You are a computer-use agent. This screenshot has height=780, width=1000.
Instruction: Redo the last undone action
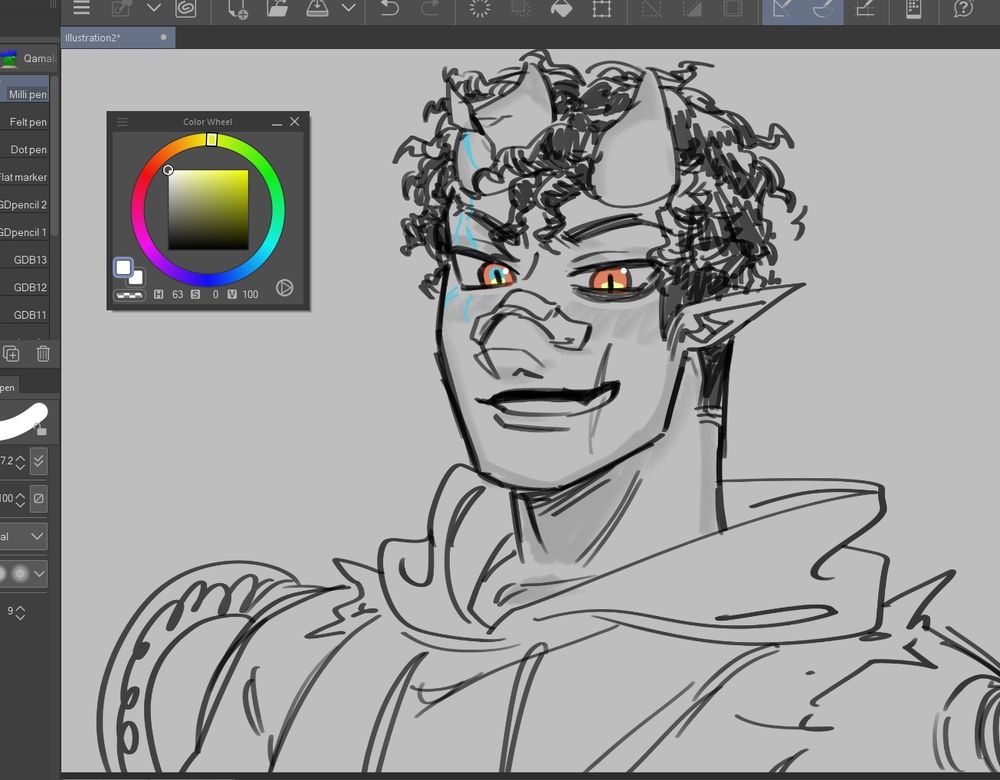coord(430,8)
